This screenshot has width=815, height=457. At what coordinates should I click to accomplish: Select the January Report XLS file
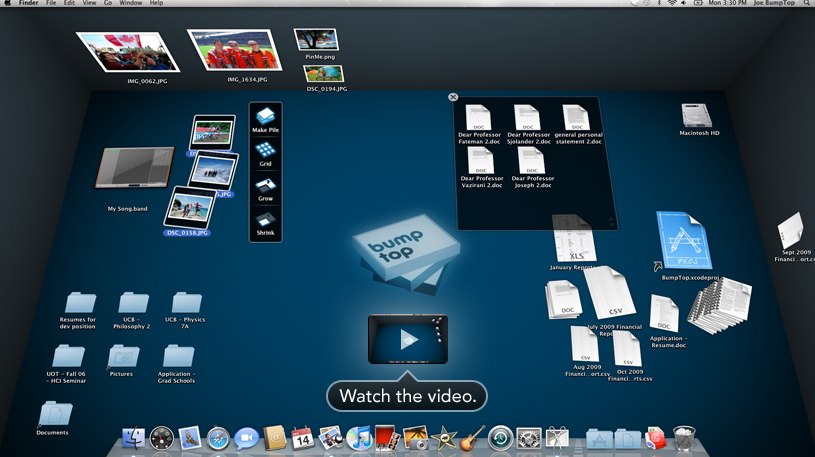tap(573, 243)
